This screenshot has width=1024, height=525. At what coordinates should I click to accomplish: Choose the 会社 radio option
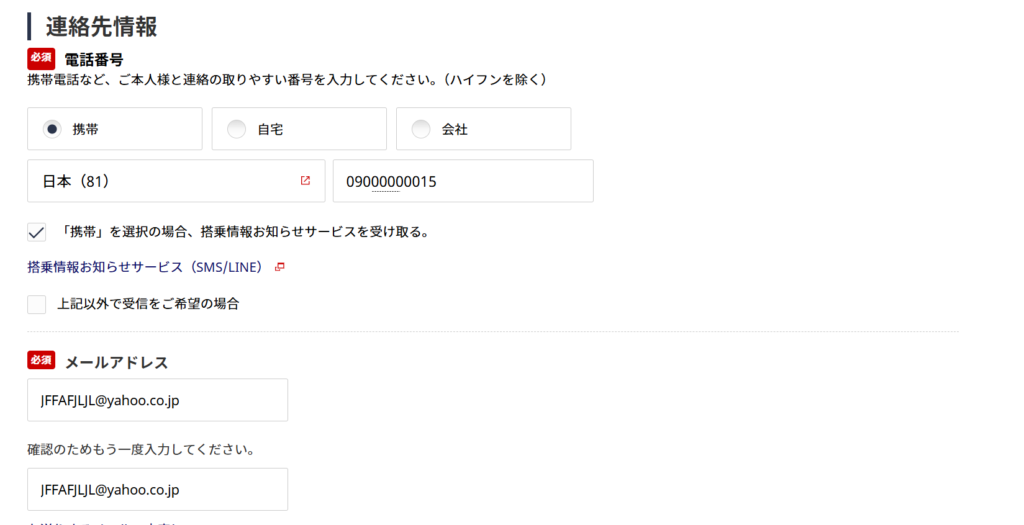pyautogui.click(x=421, y=129)
